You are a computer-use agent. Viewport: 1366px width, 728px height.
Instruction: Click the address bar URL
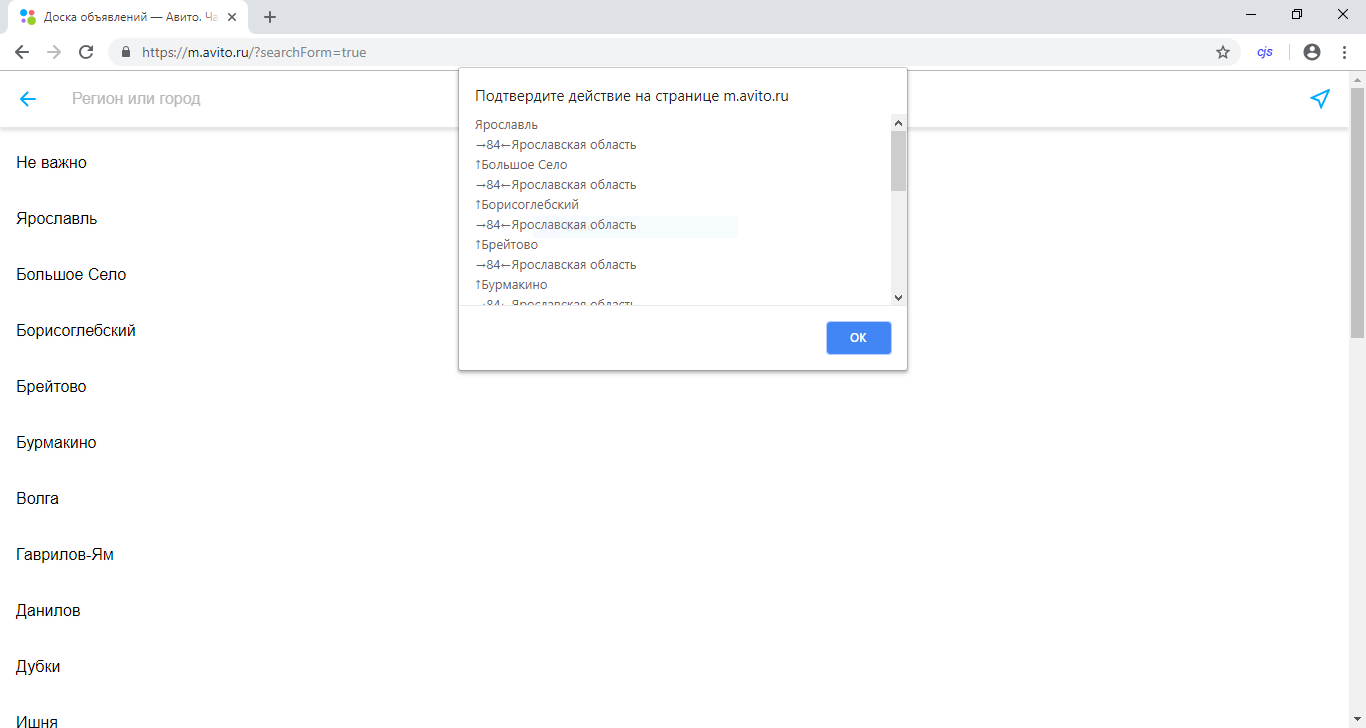(x=254, y=52)
